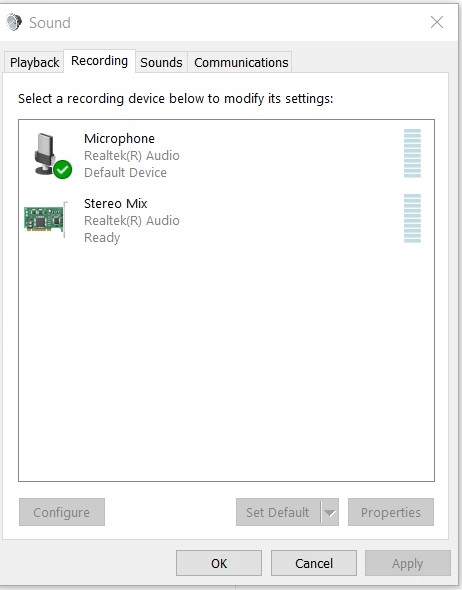Select the Stereo Mix device entry
The height and width of the screenshot is (590, 462).
click(x=226, y=220)
